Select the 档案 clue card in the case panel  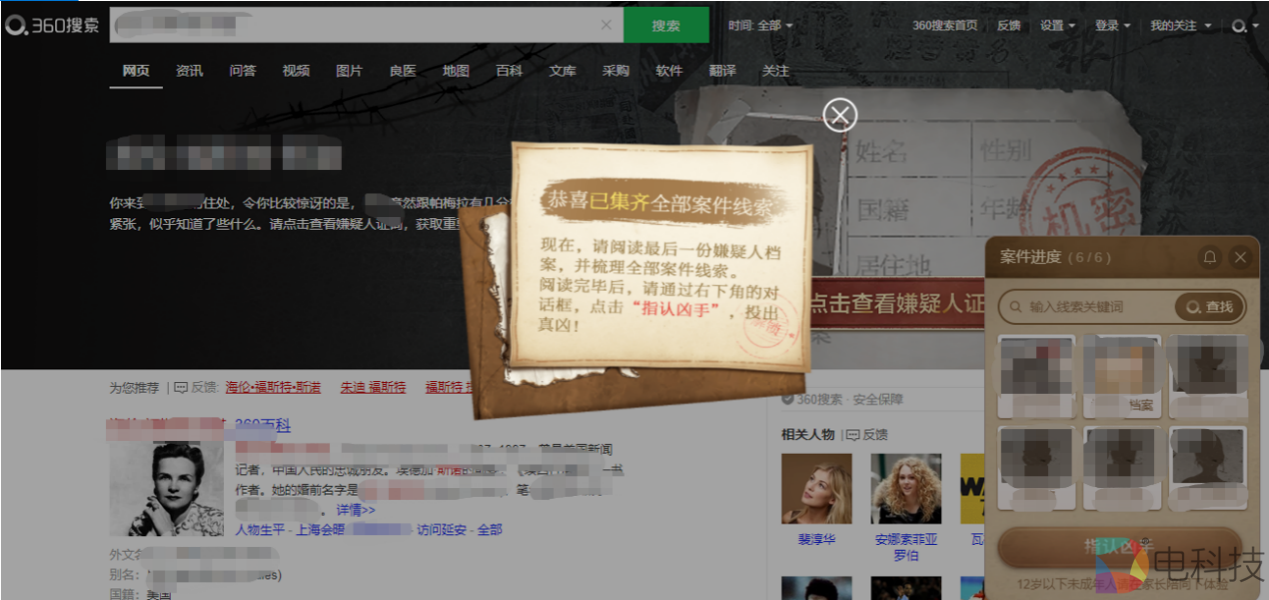tap(1121, 374)
